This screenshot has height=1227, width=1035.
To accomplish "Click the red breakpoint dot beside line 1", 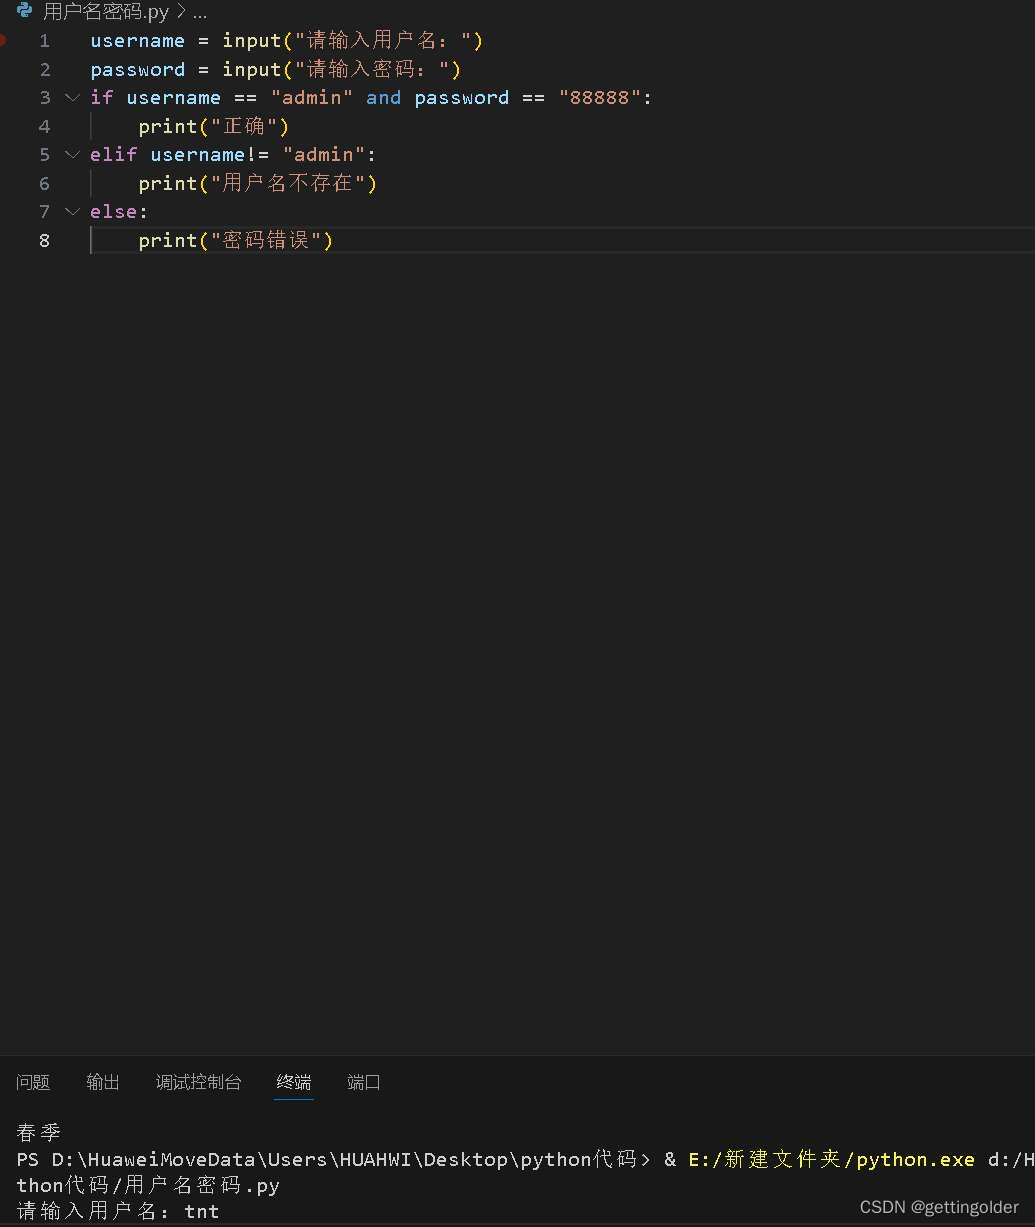I will (x=5, y=40).
